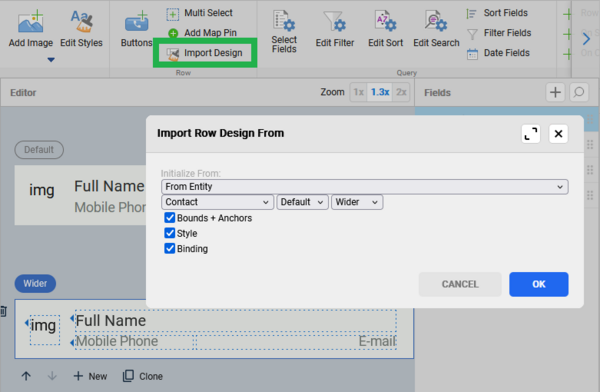Open Edit Search tool

coord(436,29)
